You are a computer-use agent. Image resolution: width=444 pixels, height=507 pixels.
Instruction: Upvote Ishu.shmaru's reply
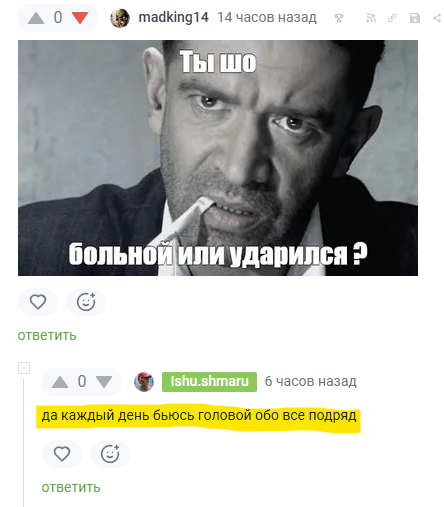tap(60, 382)
